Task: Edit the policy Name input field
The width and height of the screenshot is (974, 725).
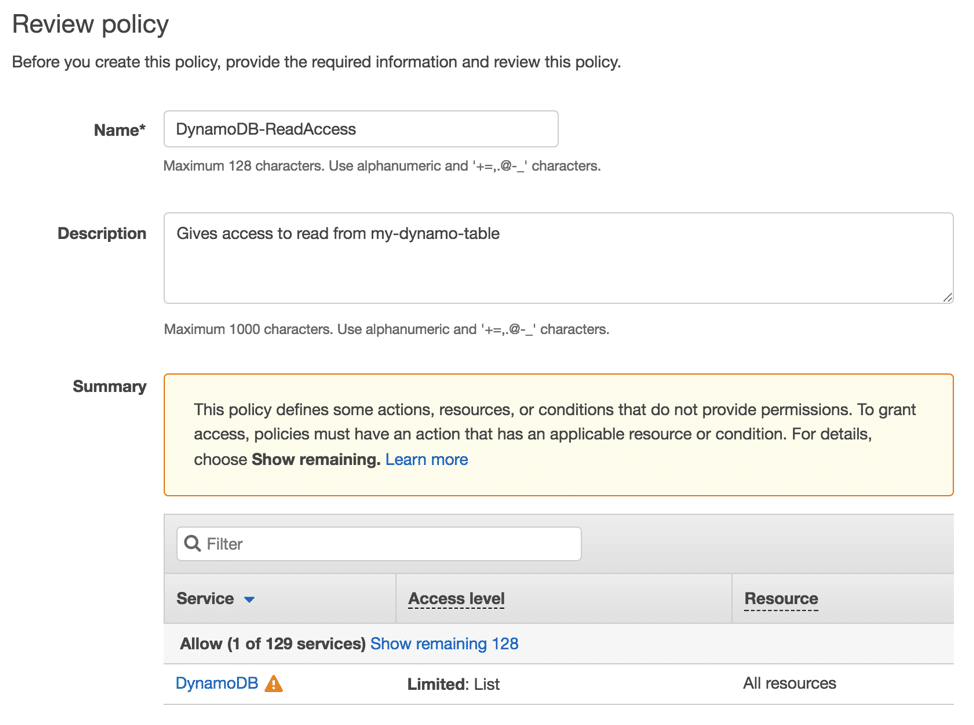Action: 361,129
